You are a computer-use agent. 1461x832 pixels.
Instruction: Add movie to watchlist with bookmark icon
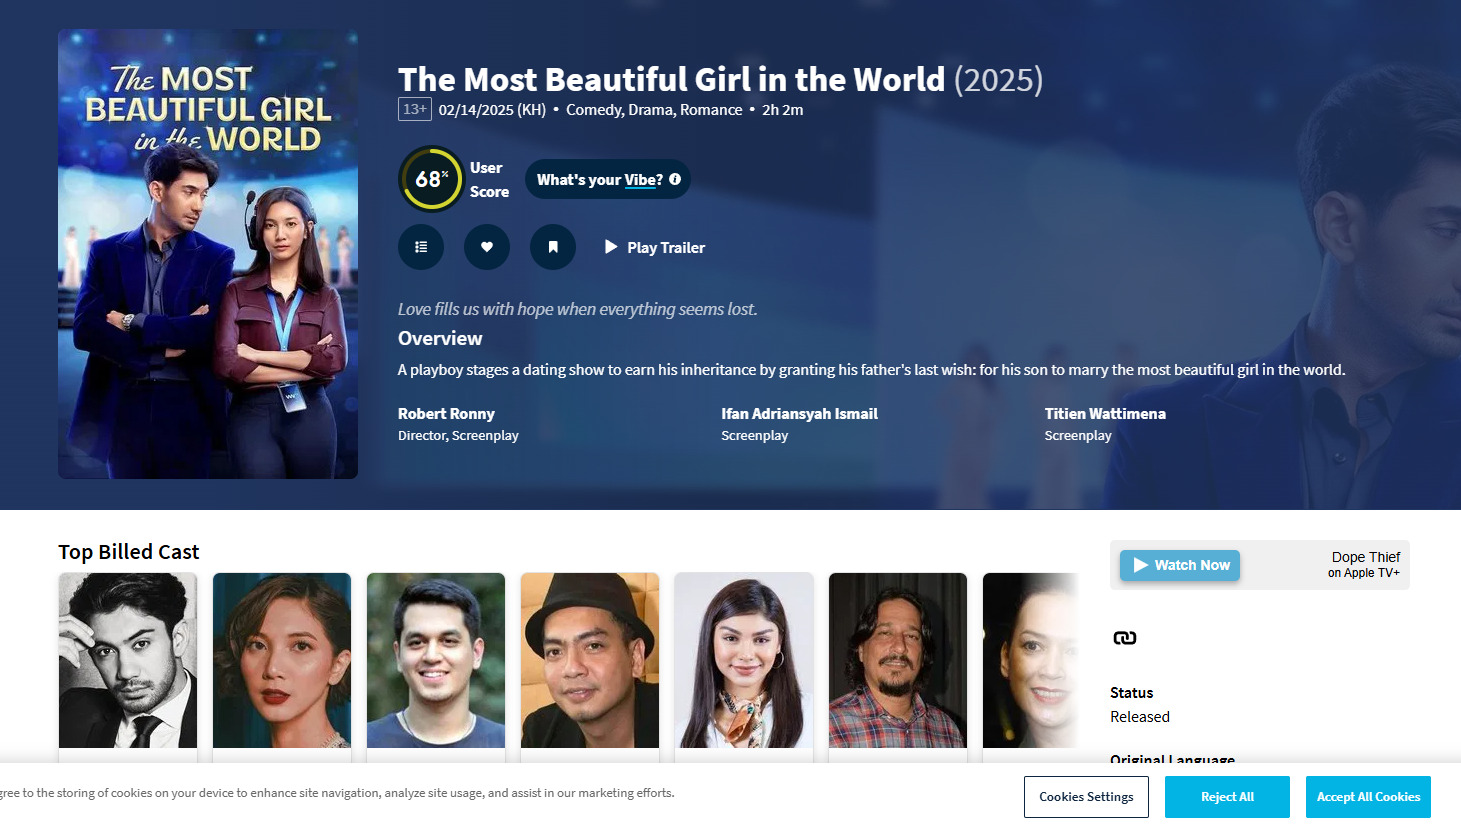point(553,247)
